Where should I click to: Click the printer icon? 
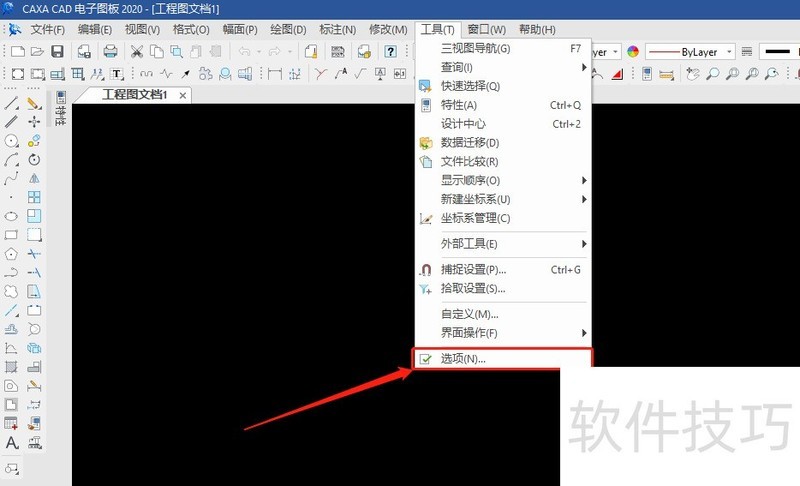click(110, 52)
